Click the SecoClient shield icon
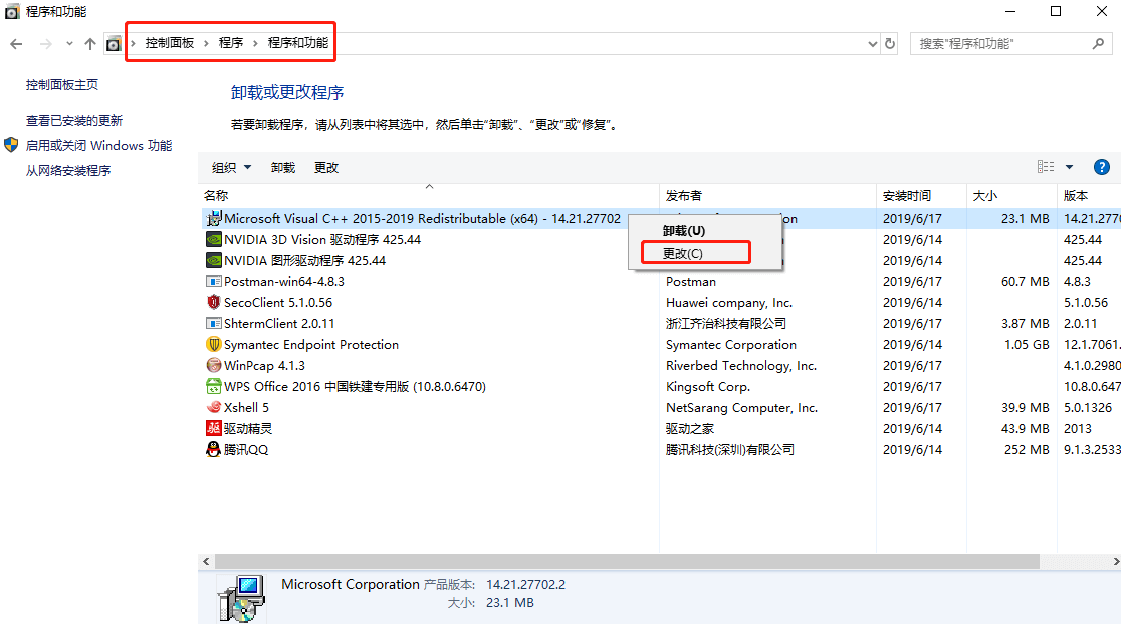Screen dimensions: 1121x624 pos(213,302)
